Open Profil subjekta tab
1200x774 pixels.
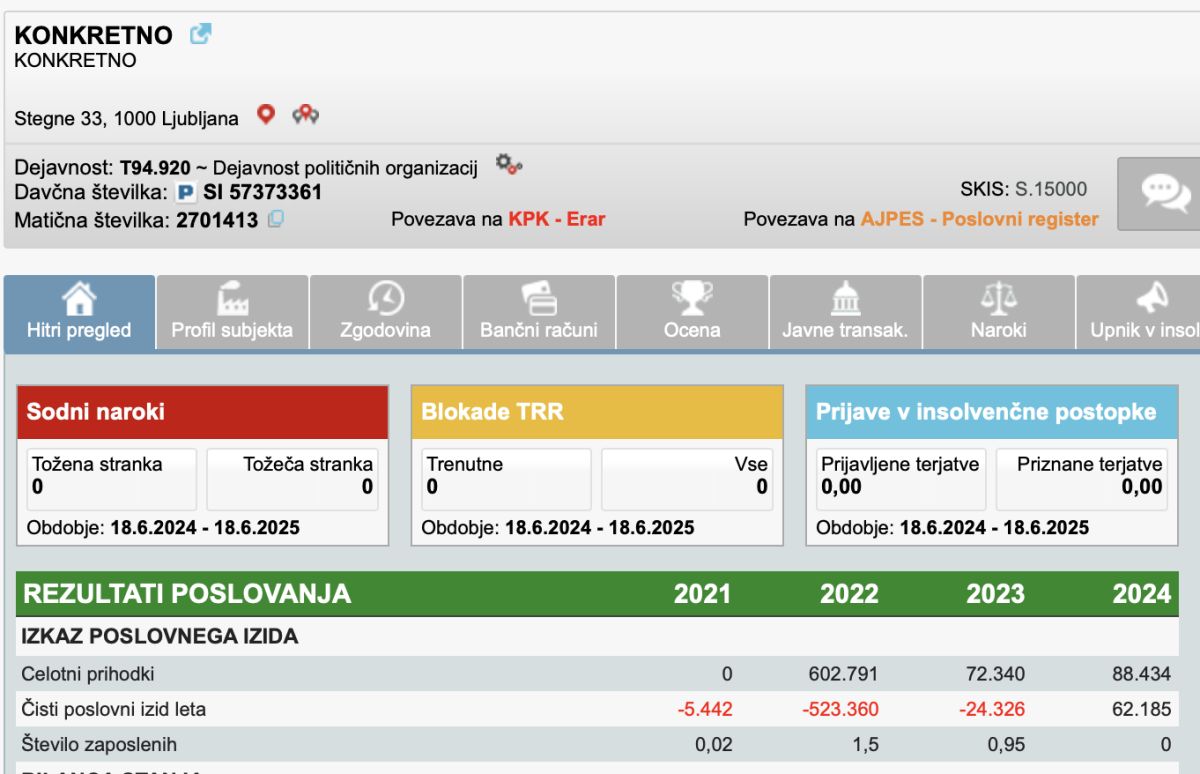(x=232, y=313)
